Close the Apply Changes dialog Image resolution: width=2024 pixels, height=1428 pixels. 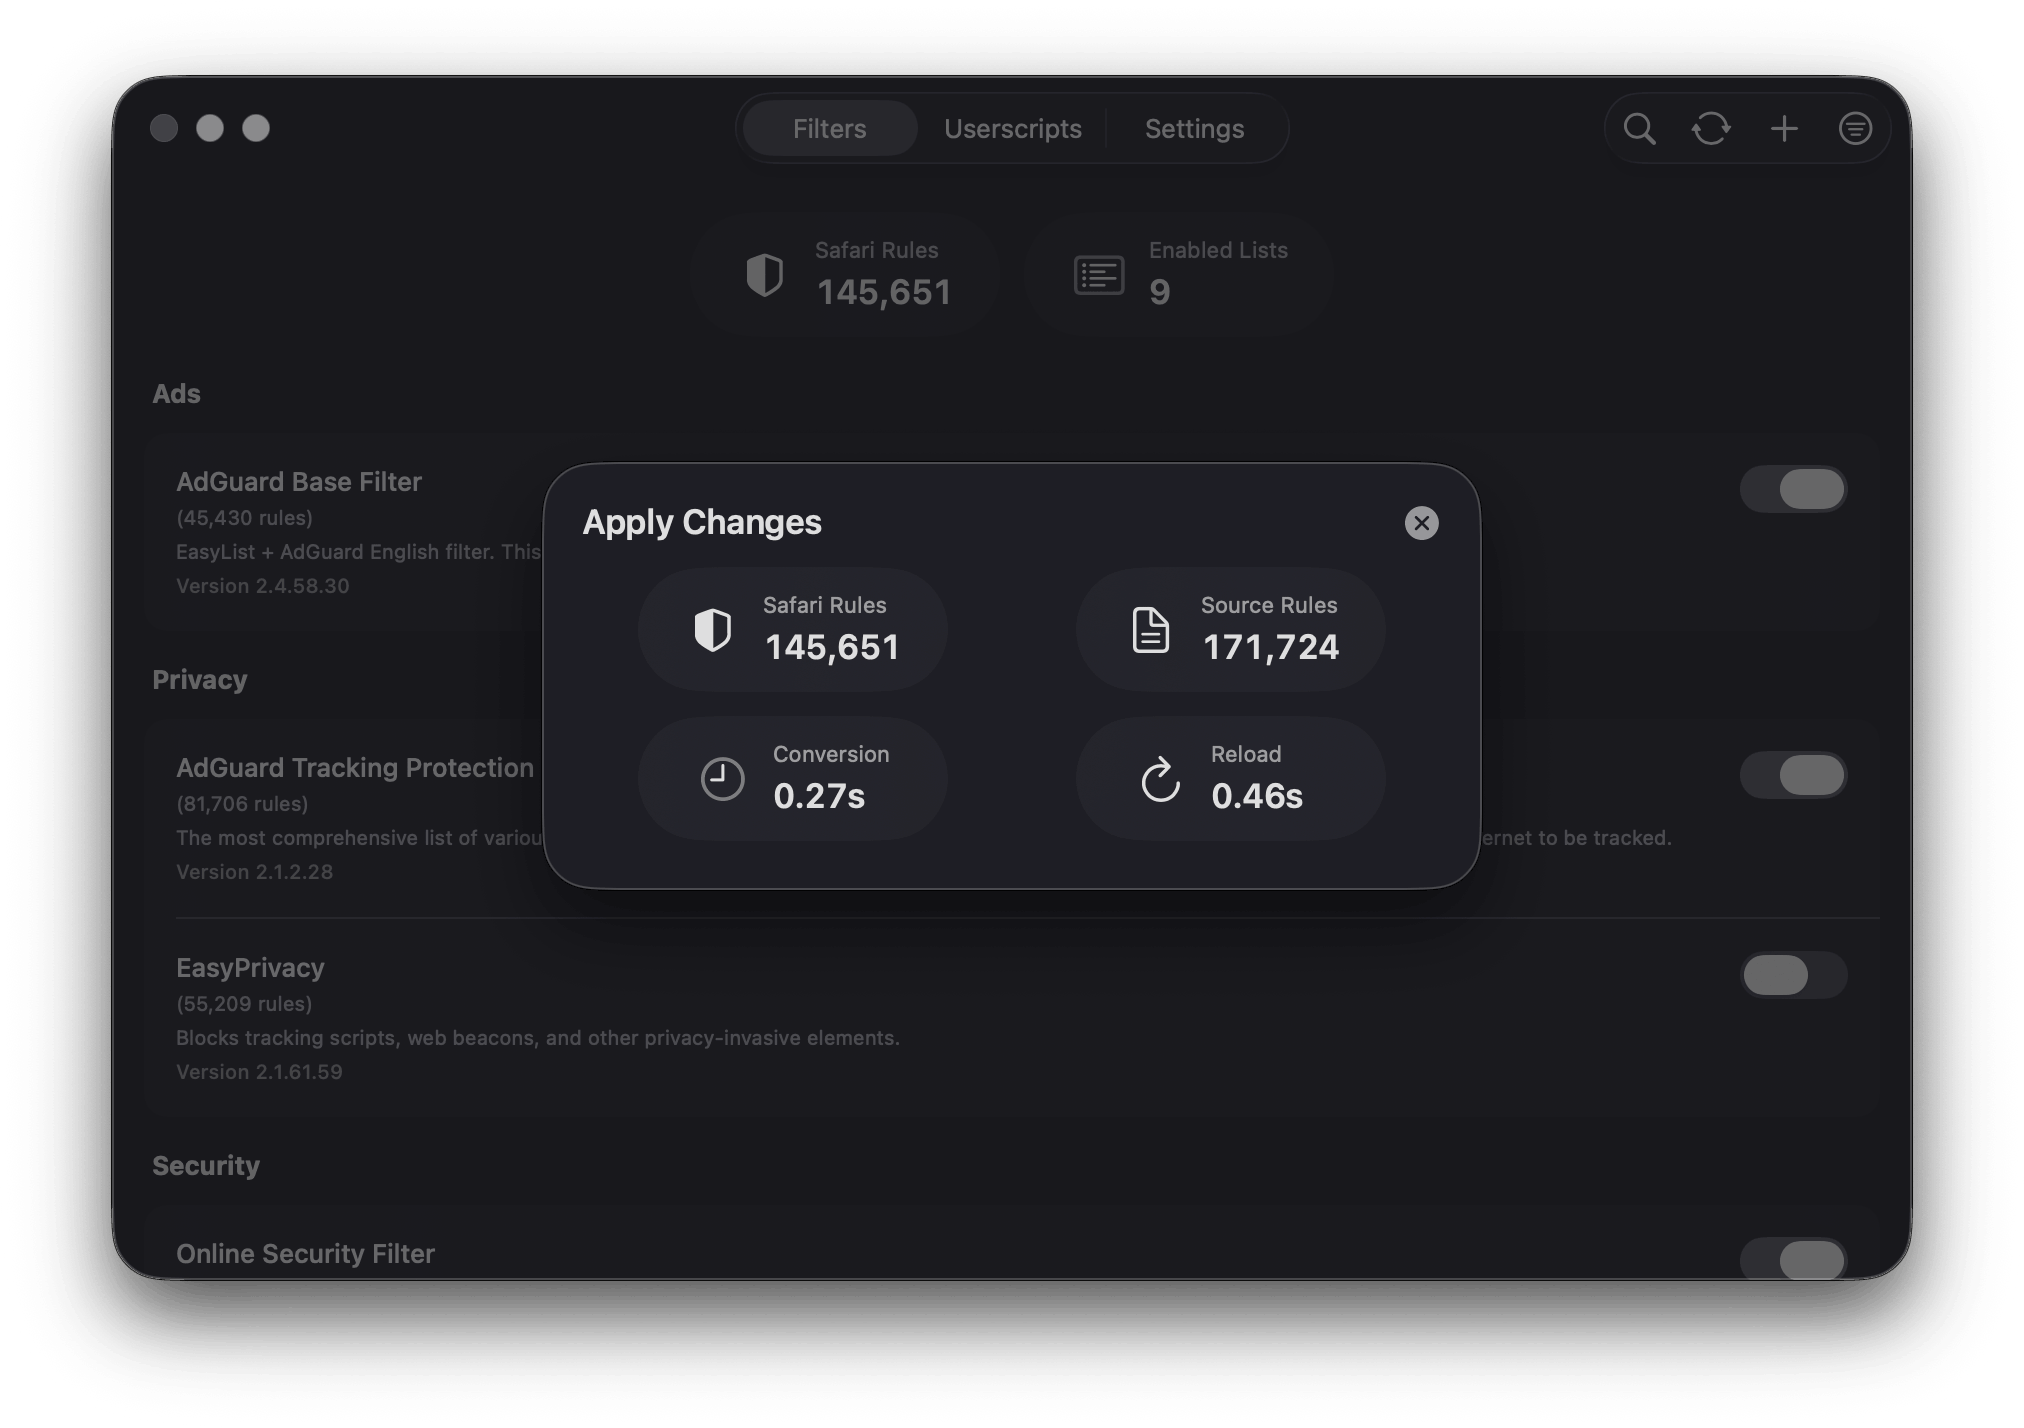pyautogui.click(x=1421, y=523)
